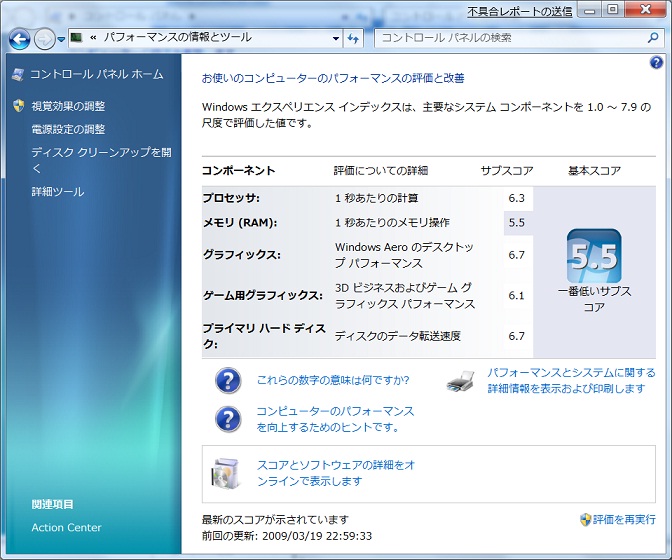Screen dimensions: 672x560
Task: Select 電源設定の調整 in the left pane
Action: (x=68, y=129)
